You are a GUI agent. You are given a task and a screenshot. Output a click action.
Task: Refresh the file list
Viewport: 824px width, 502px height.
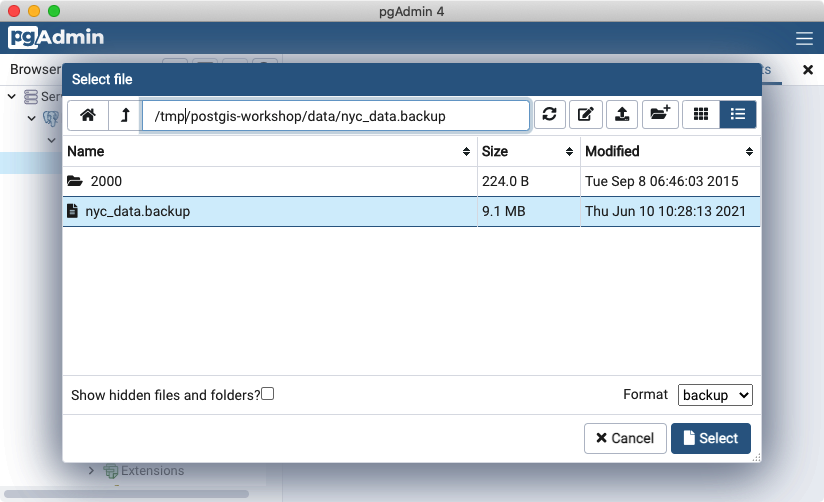tap(549, 115)
